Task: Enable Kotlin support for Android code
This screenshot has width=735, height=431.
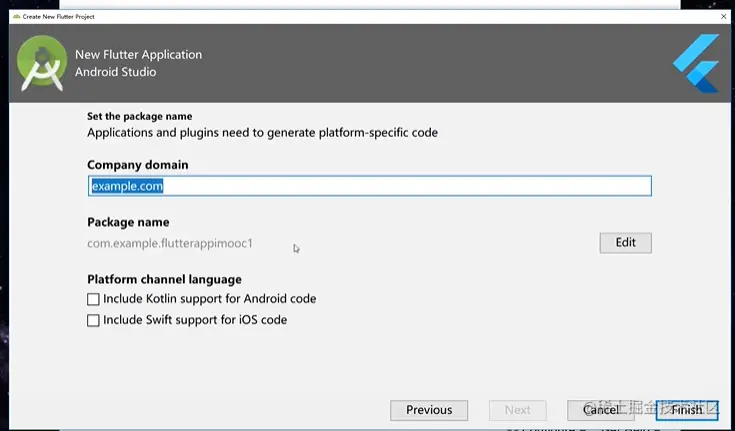Action: [94, 299]
